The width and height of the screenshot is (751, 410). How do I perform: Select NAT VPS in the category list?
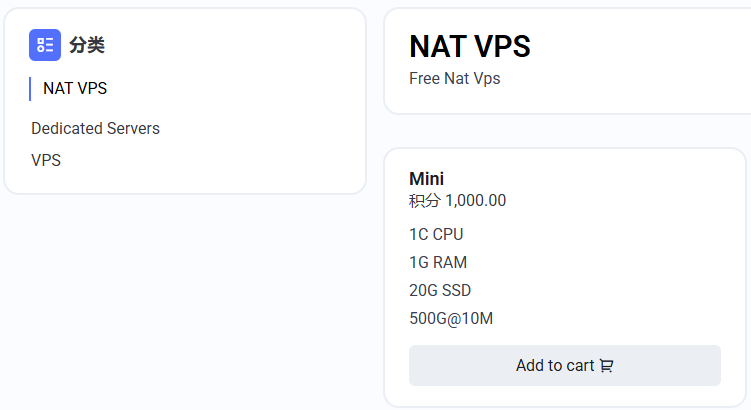pos(75,89)
